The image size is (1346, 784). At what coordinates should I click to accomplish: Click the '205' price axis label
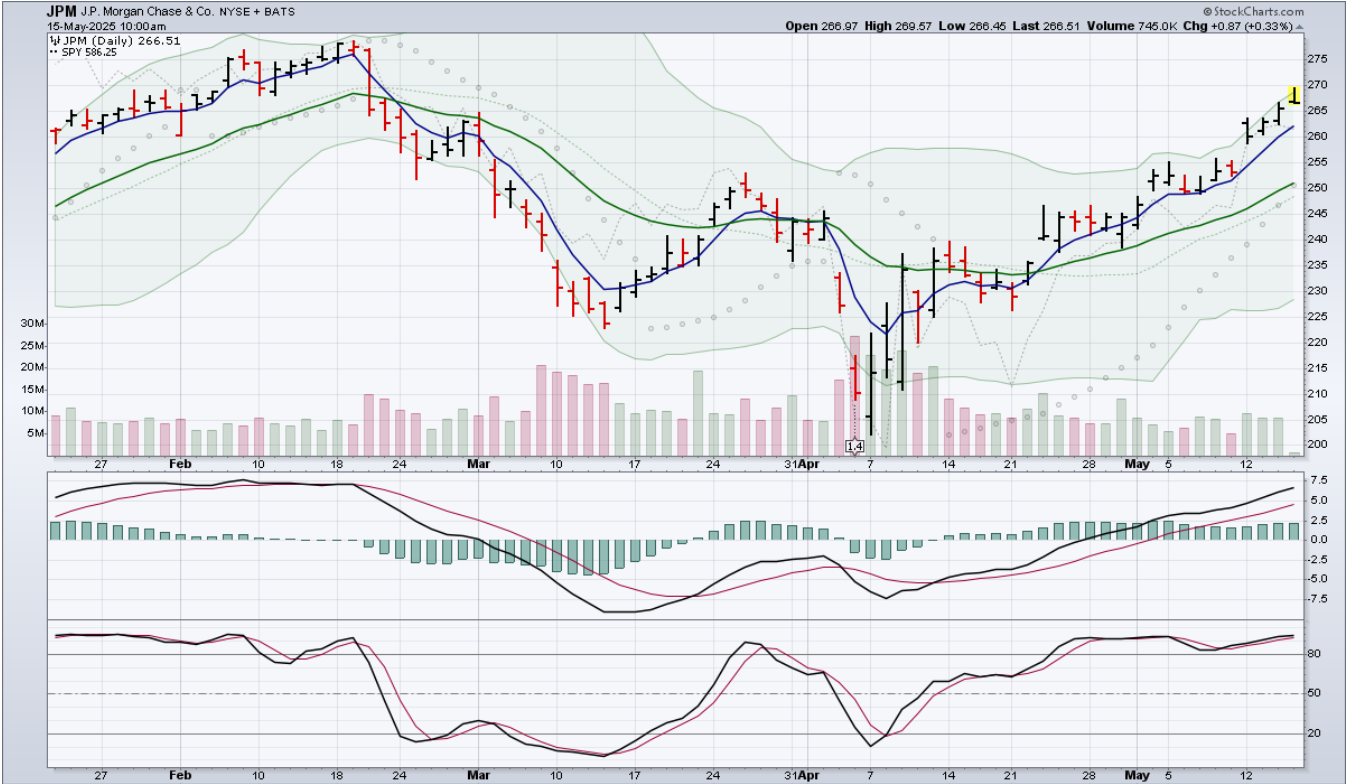click(1318, 419)
